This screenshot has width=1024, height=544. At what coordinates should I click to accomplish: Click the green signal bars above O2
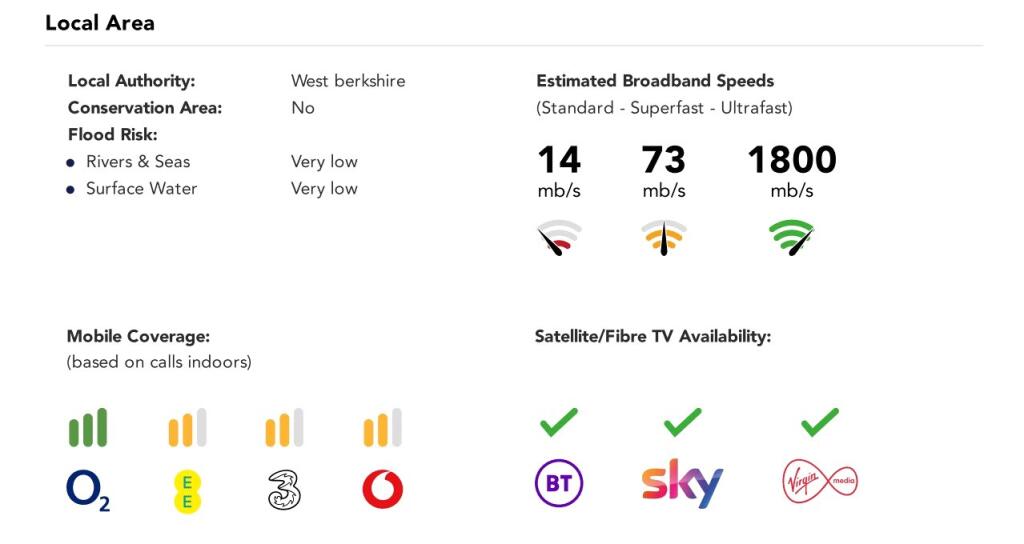(x=88, y=428)
